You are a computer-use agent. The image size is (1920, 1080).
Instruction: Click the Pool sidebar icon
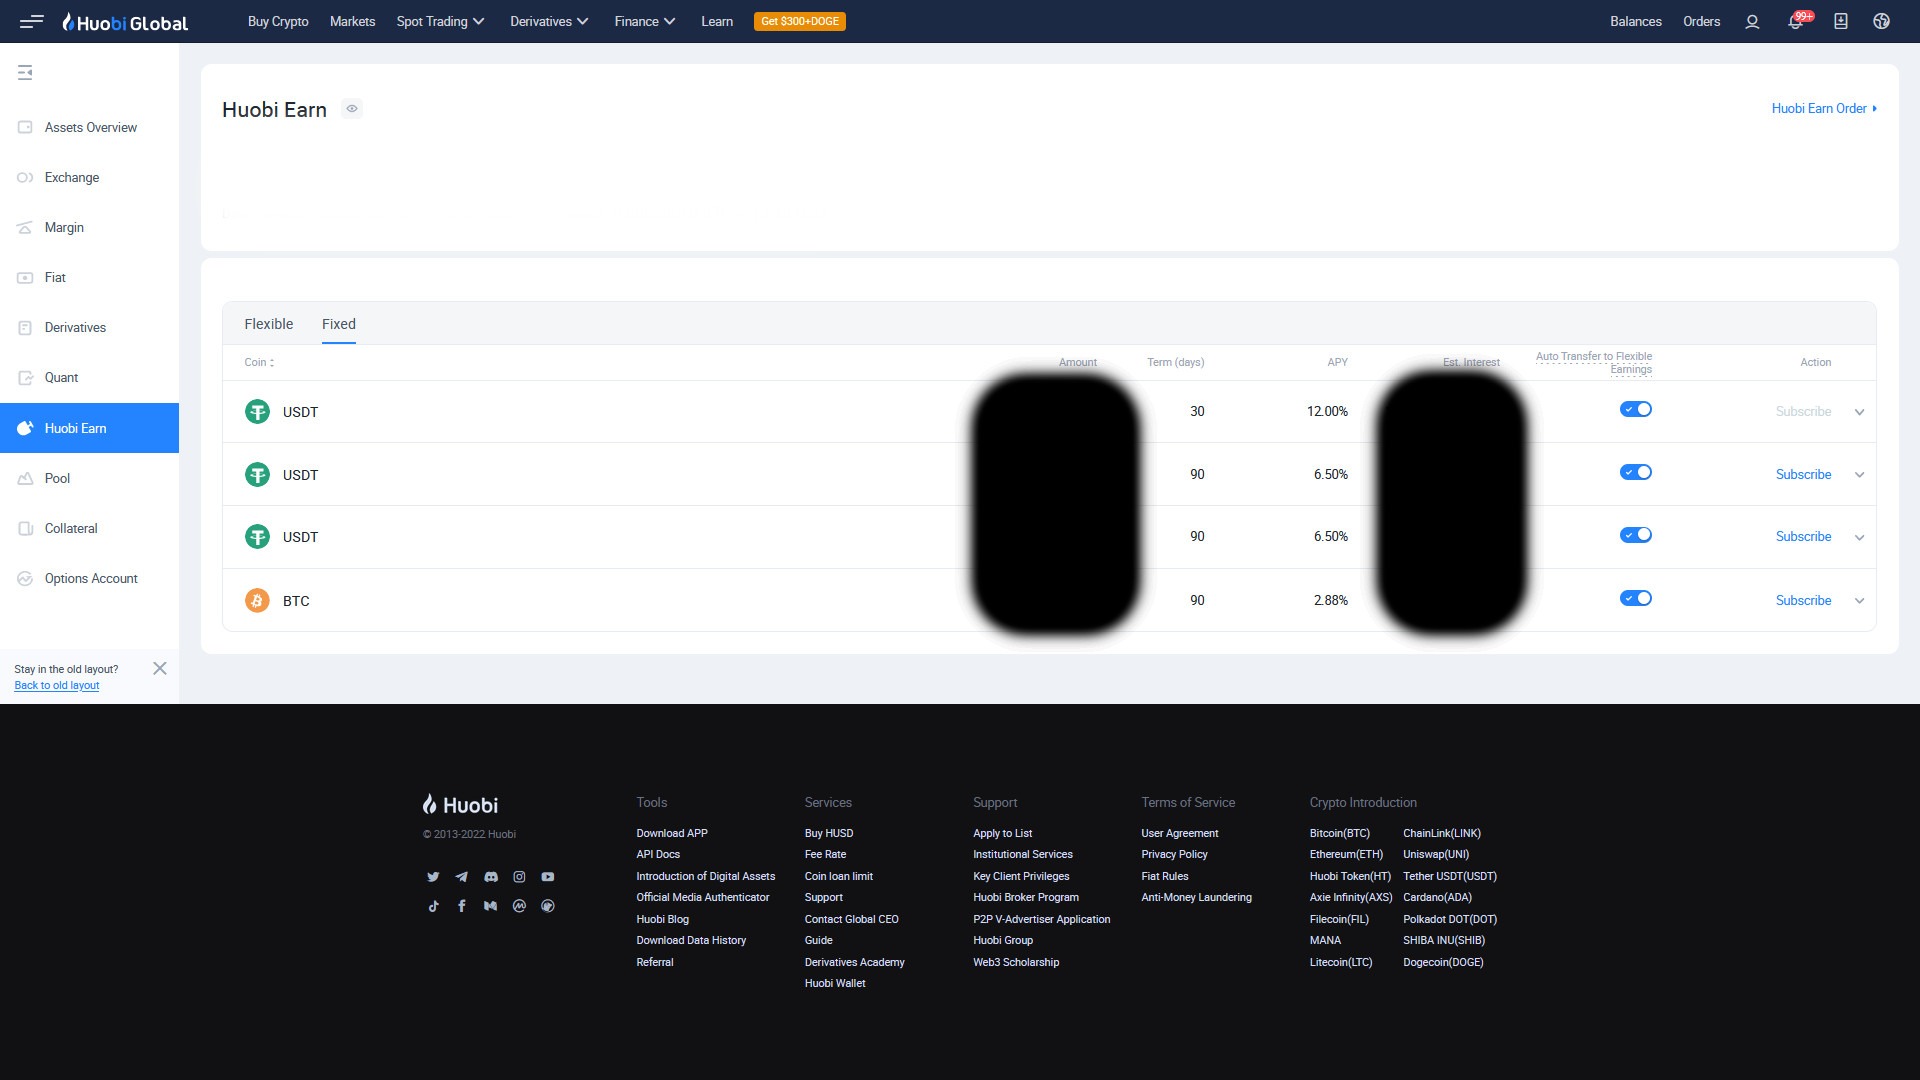pyautogui.click(x=25, y=478)
